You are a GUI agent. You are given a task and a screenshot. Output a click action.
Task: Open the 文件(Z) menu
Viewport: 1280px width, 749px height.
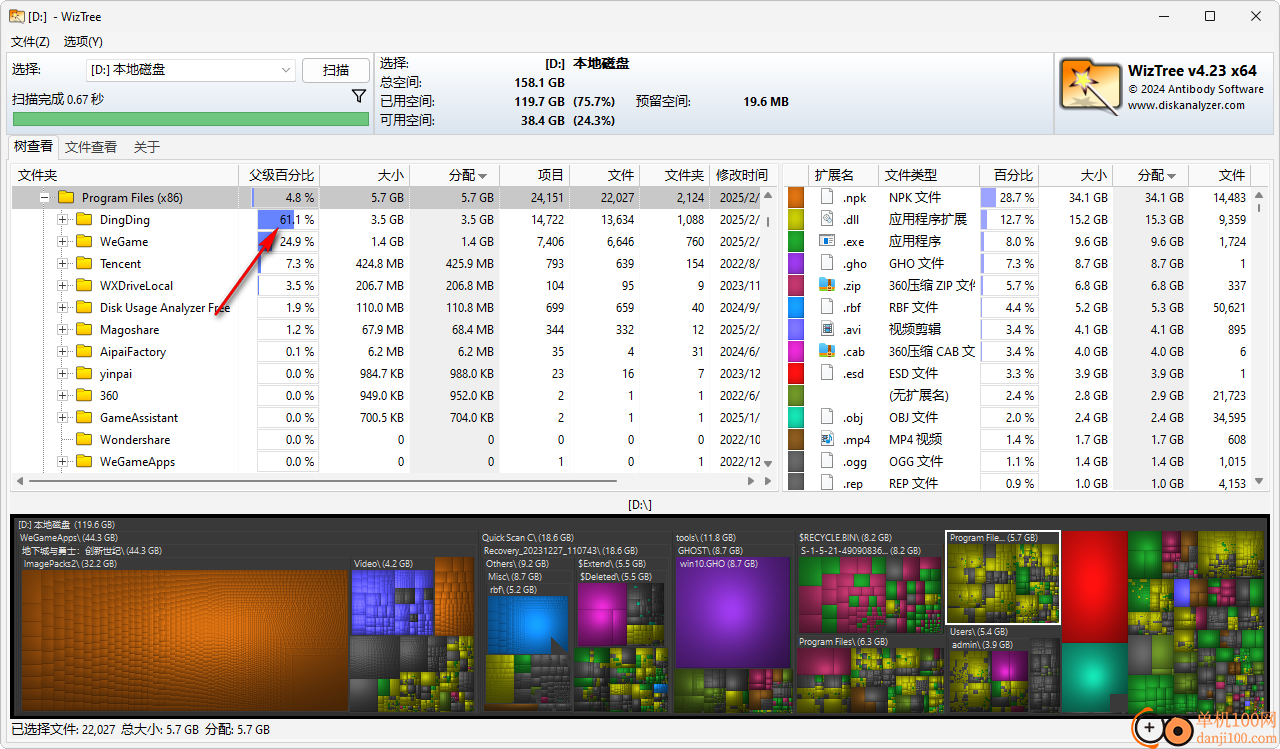[x=30, y=42]
